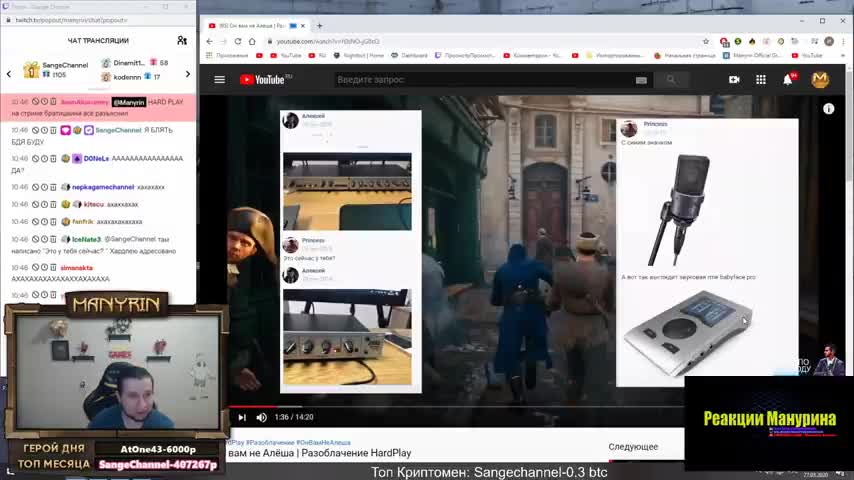The height and width of the screenshot is (480, 854).
Task: Bookmark this page with the star icon
Action: click(706, 41)
